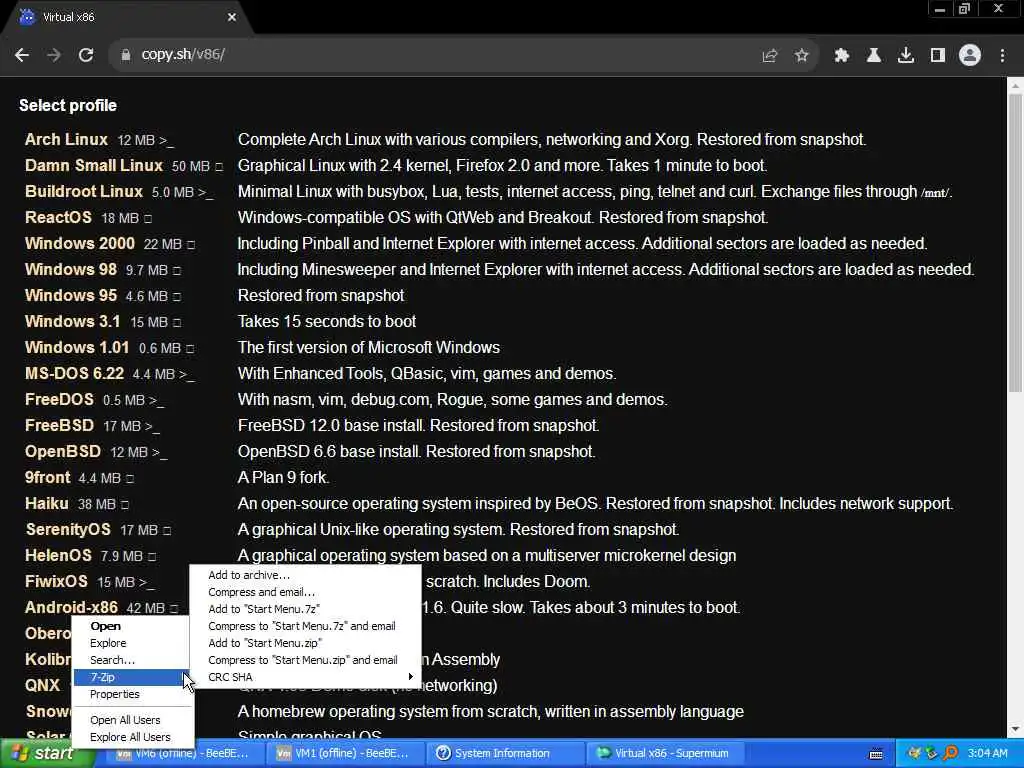Click the lock icon beside the URL
The width and height of the screenshot is (1024, 768).
click(x=126, y=55)
